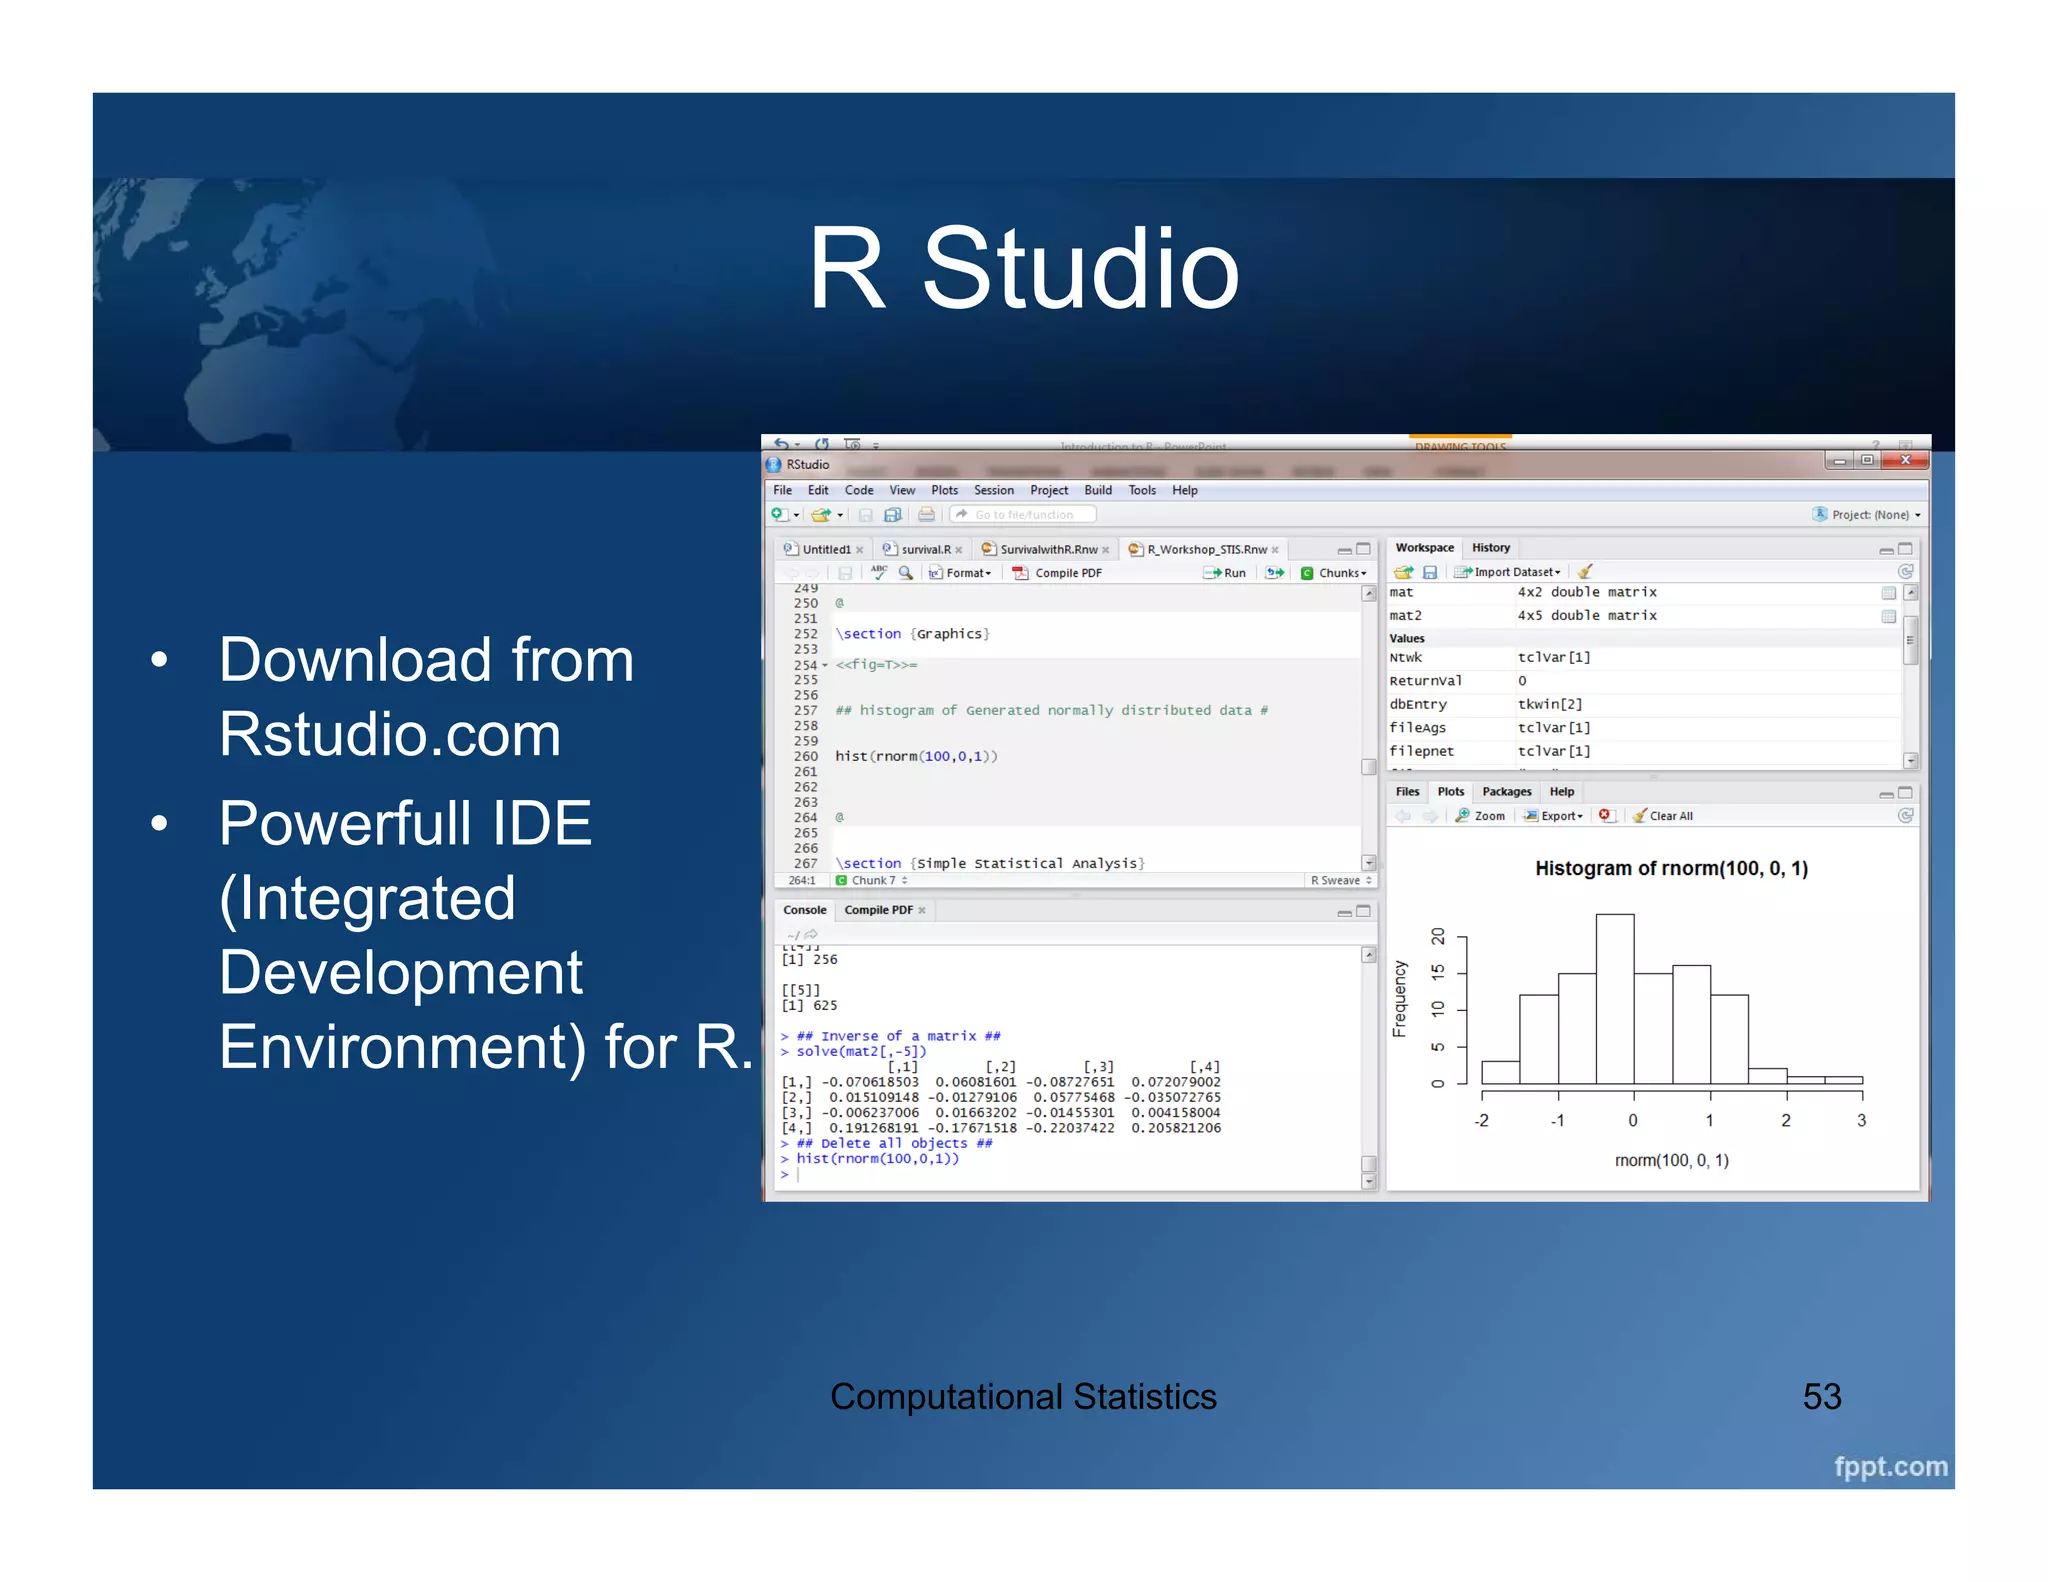Click the Save All documents icon
The height and width of the screenshot is (1582, 2048).
click(893, 514)
